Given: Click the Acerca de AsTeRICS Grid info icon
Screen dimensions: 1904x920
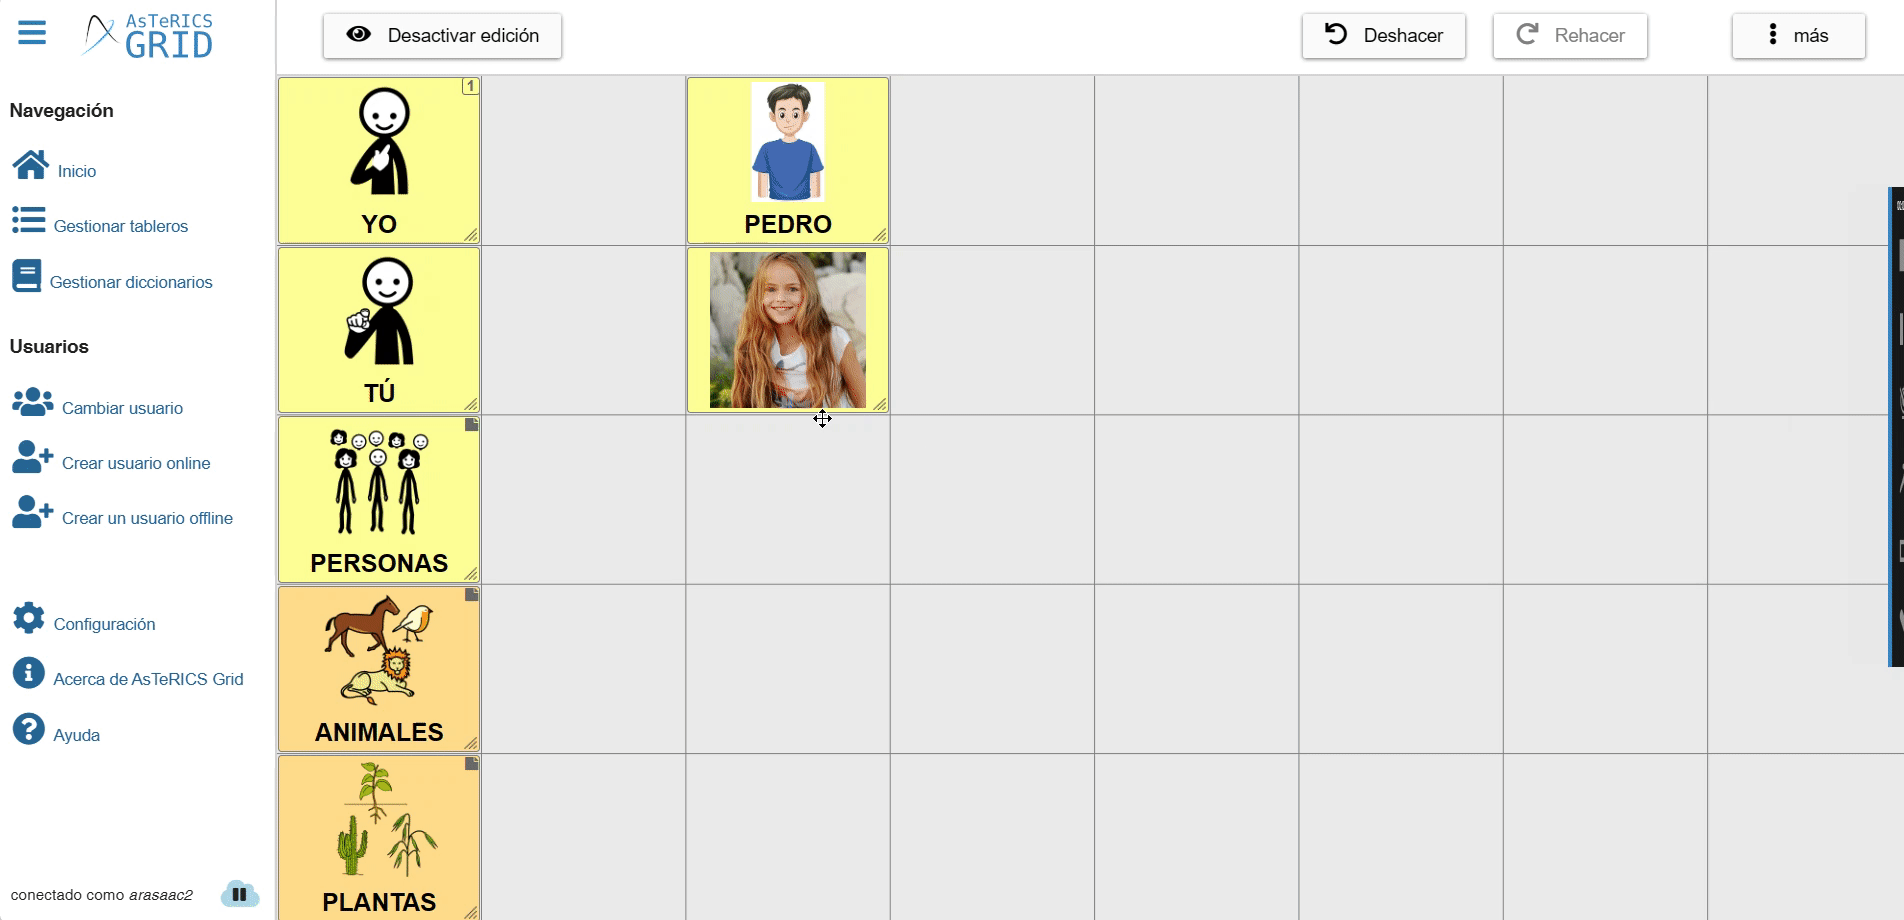Looking at the screenshot, I should click(x=28, y=673).
